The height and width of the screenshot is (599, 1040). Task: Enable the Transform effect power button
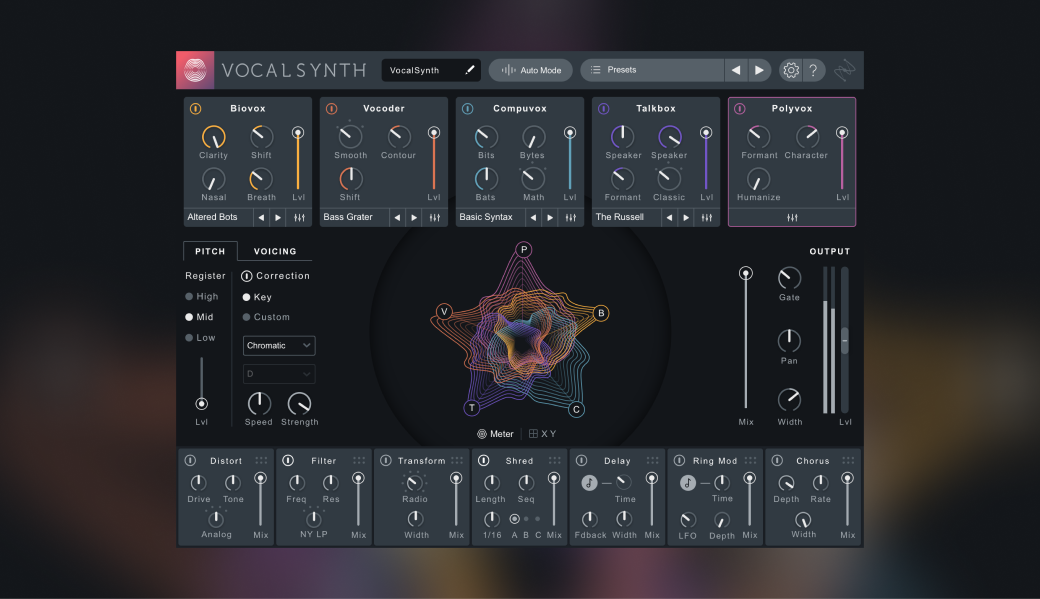tap(385, 460)
